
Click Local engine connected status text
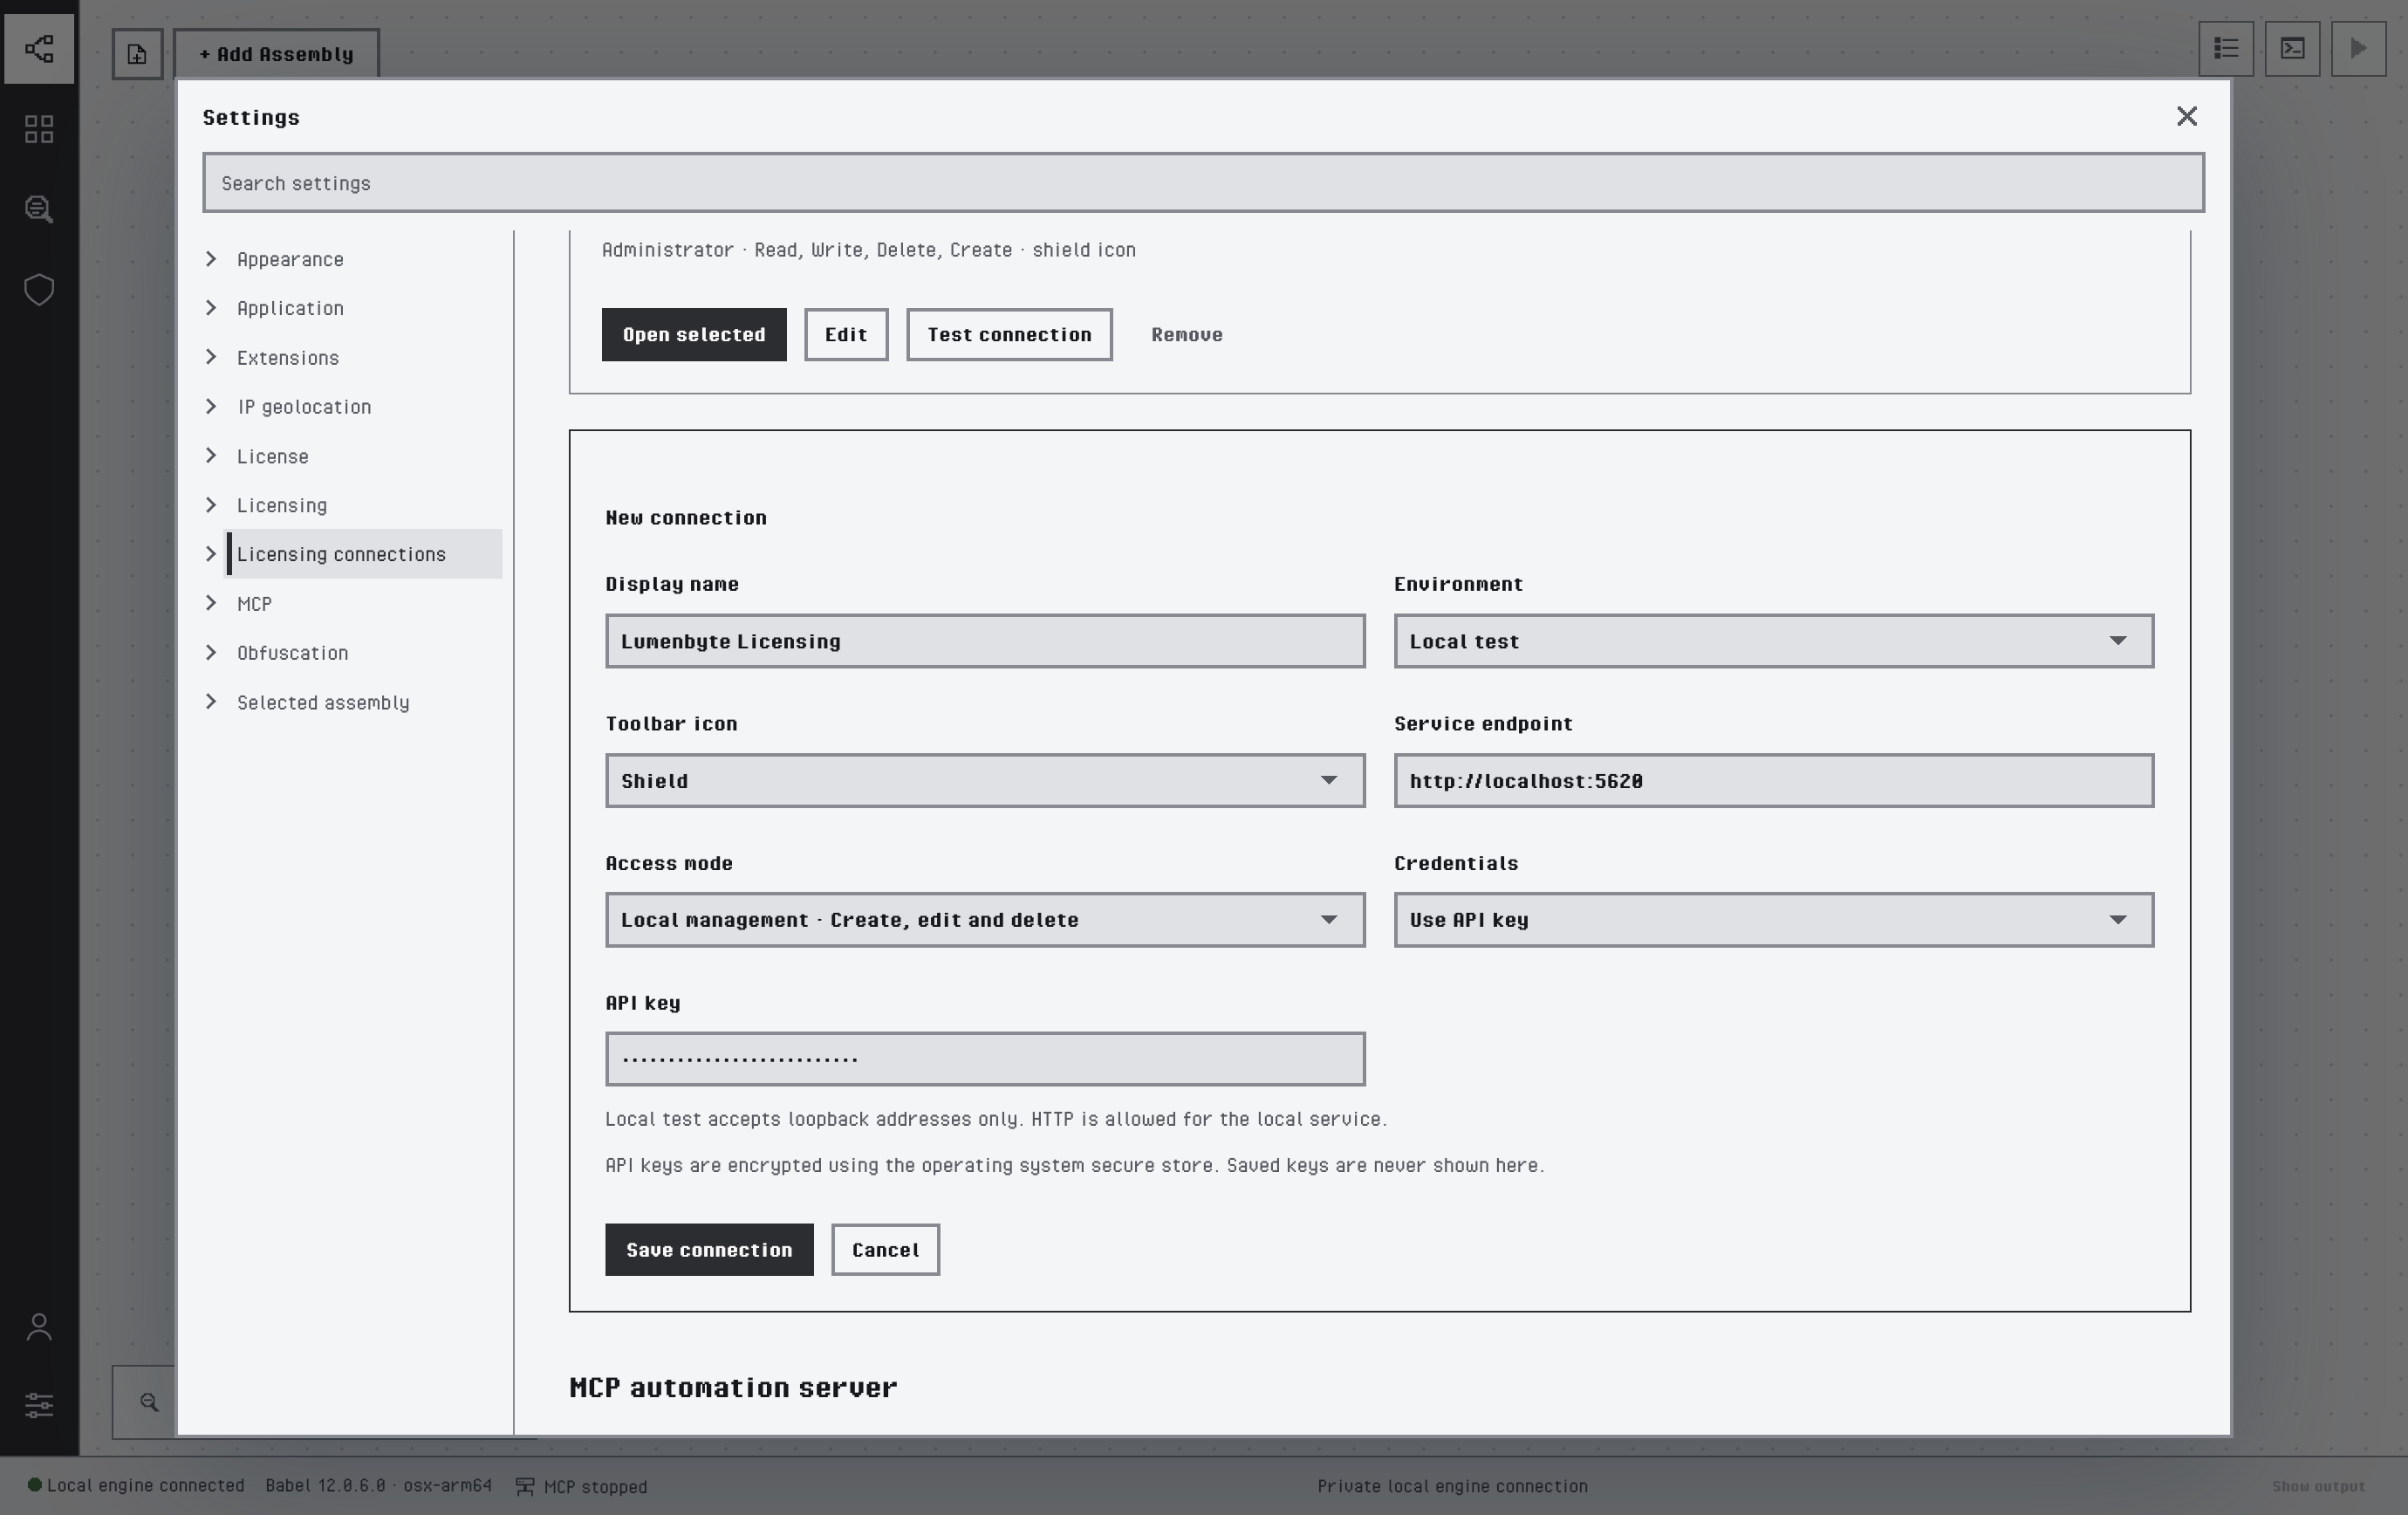click(145, 1486)
